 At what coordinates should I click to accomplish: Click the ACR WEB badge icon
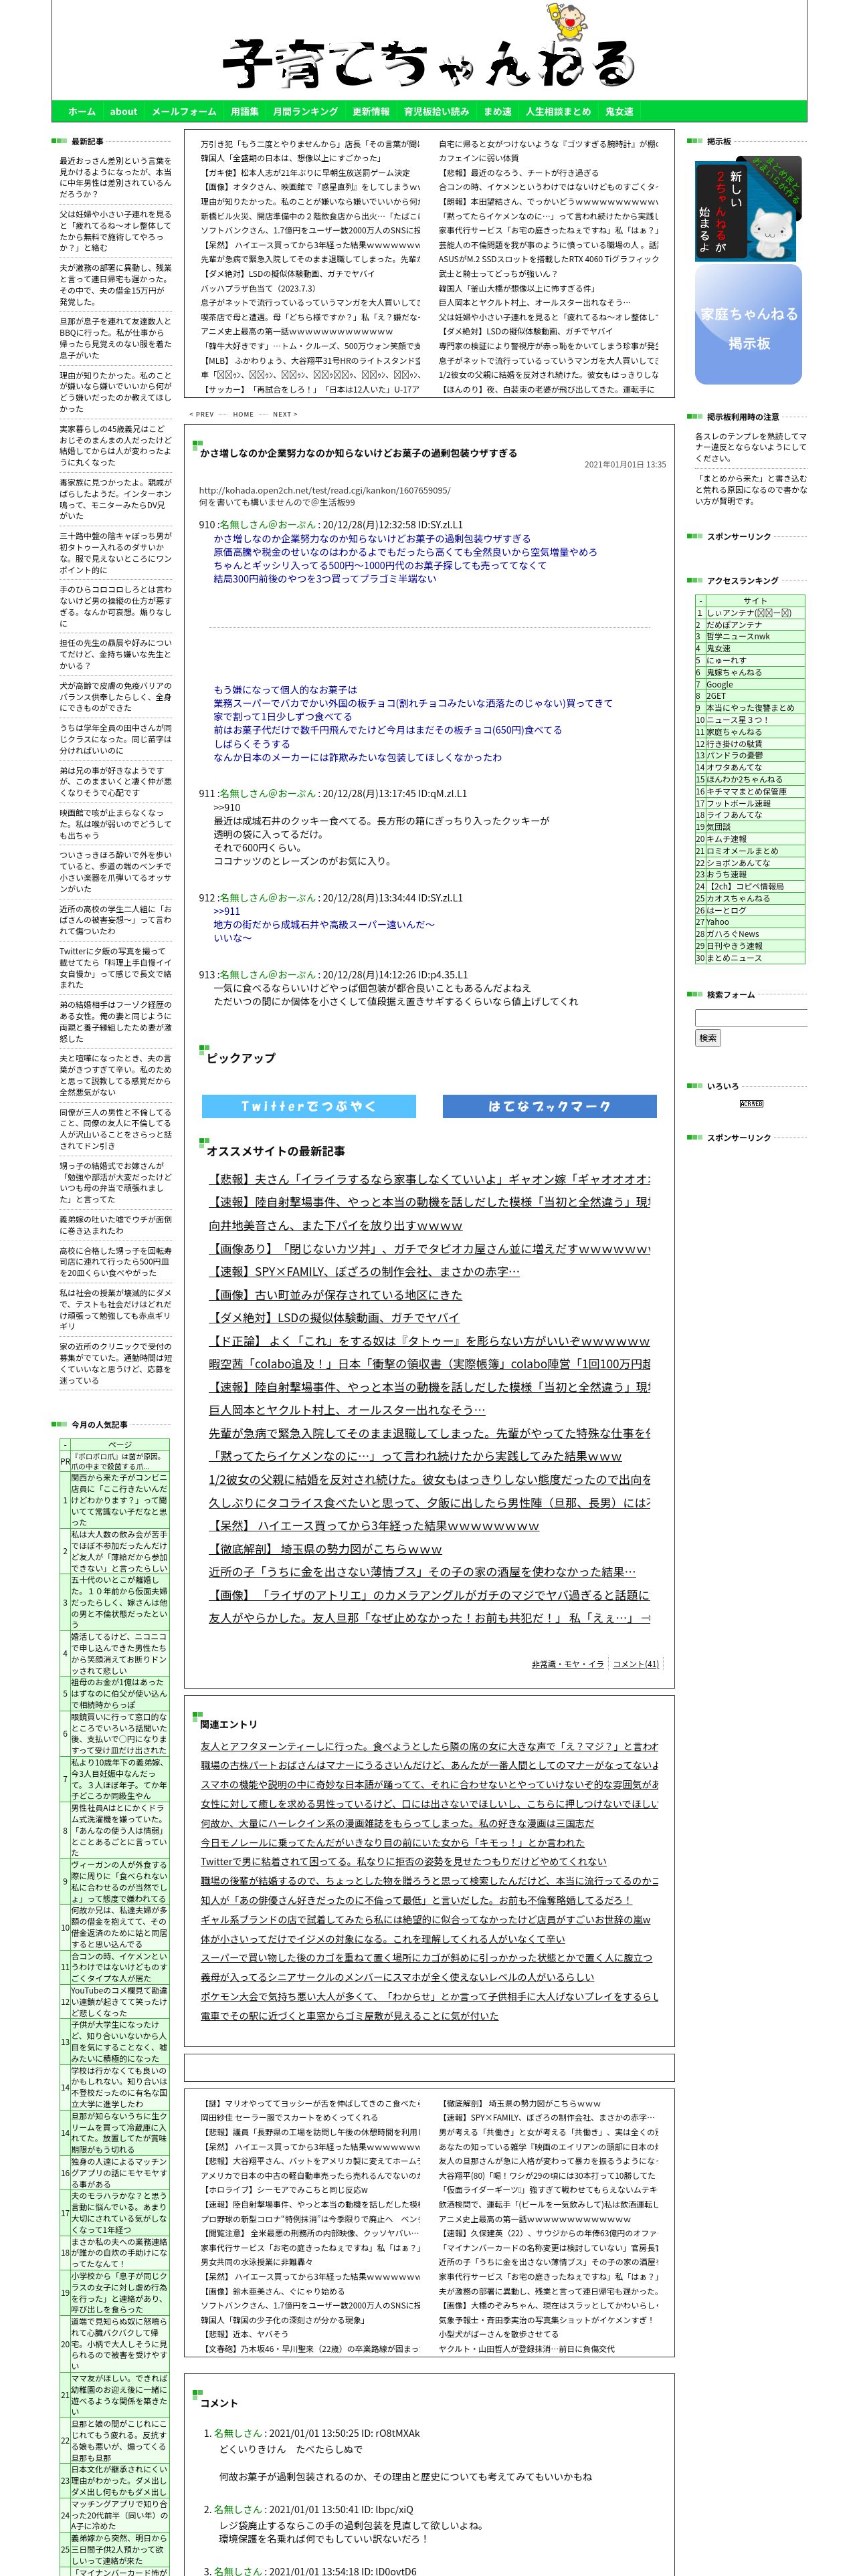click(751, 1104)
